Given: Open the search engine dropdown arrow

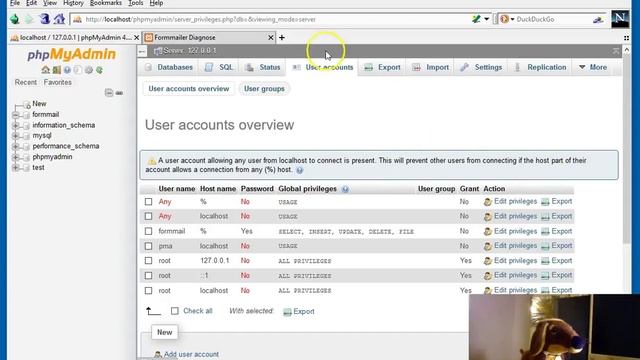Looking at the screenshot, I should [512, 19].
